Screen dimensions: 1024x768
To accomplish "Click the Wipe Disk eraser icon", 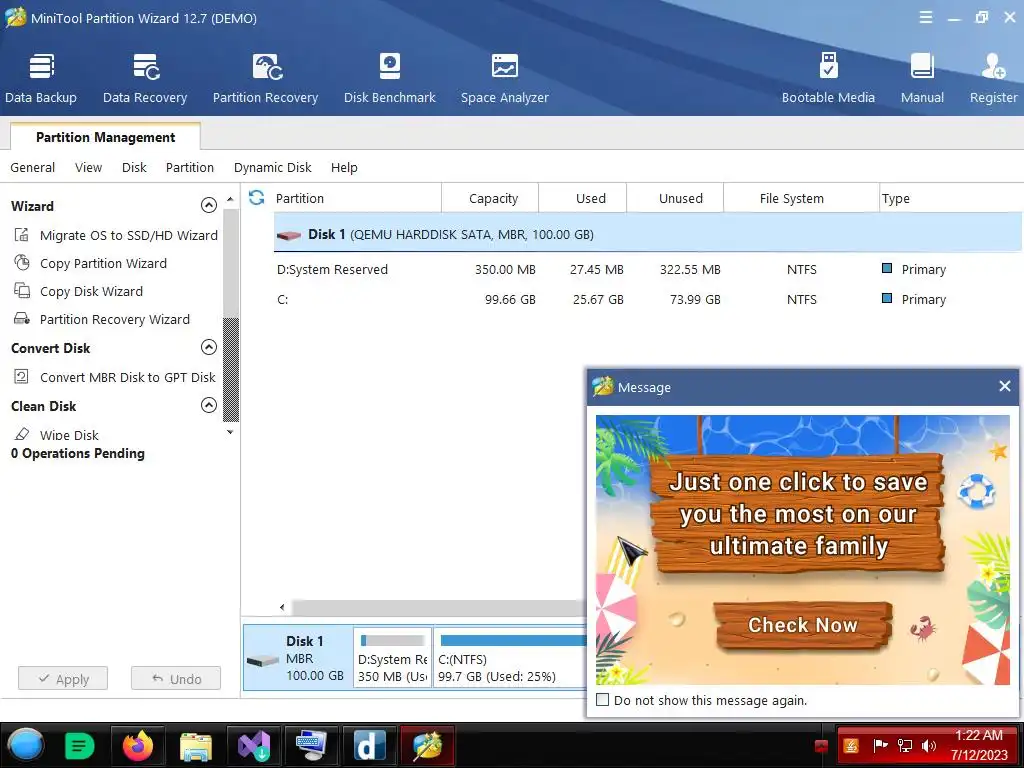I will (x=22, y=434).
